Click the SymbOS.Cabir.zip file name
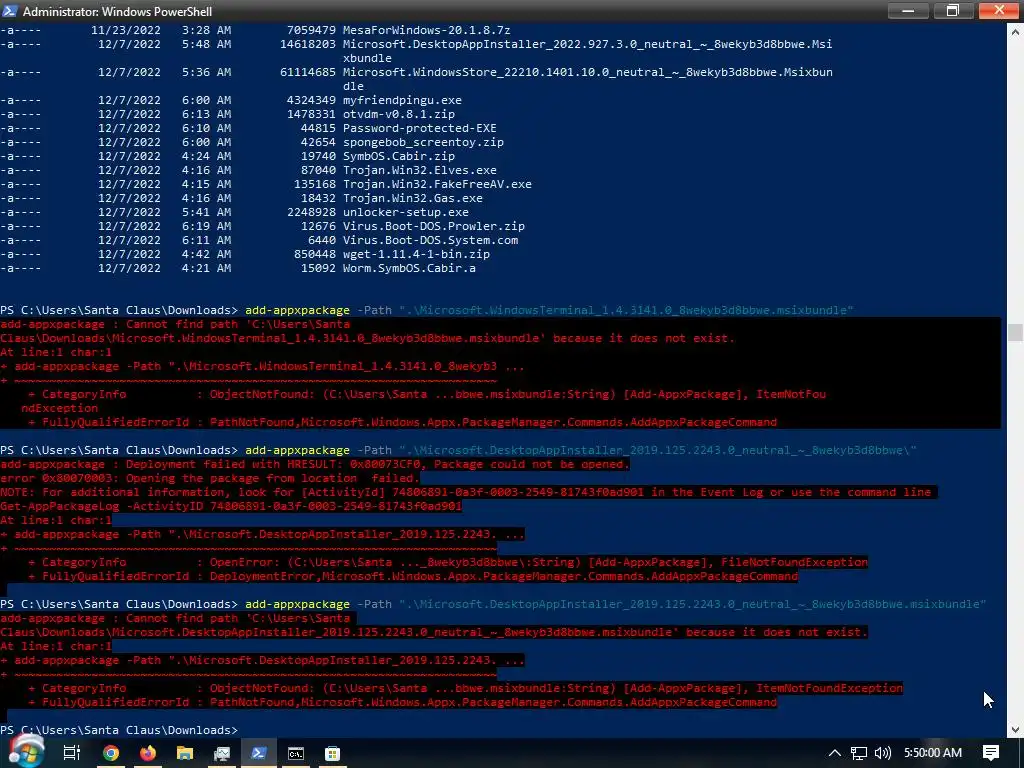 click(x=398, y=156)
